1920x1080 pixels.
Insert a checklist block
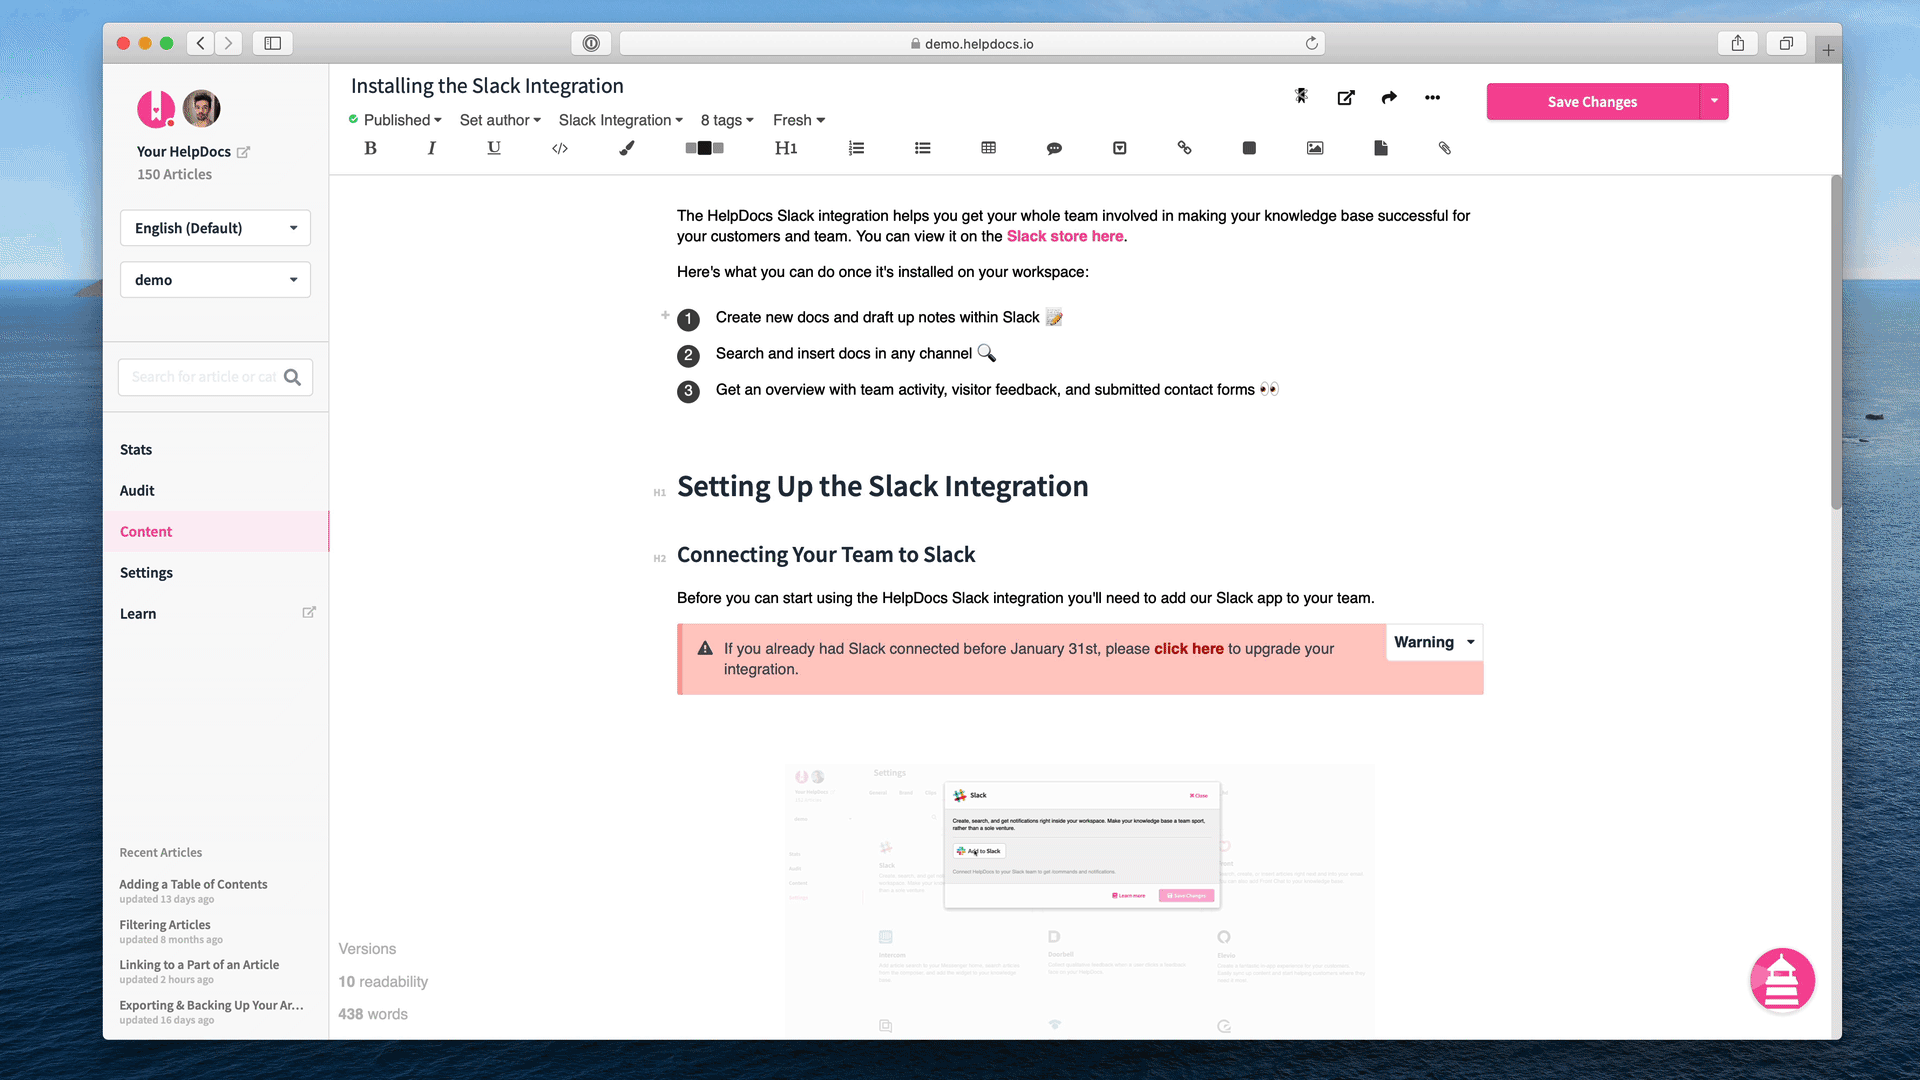coord(1120,148)
